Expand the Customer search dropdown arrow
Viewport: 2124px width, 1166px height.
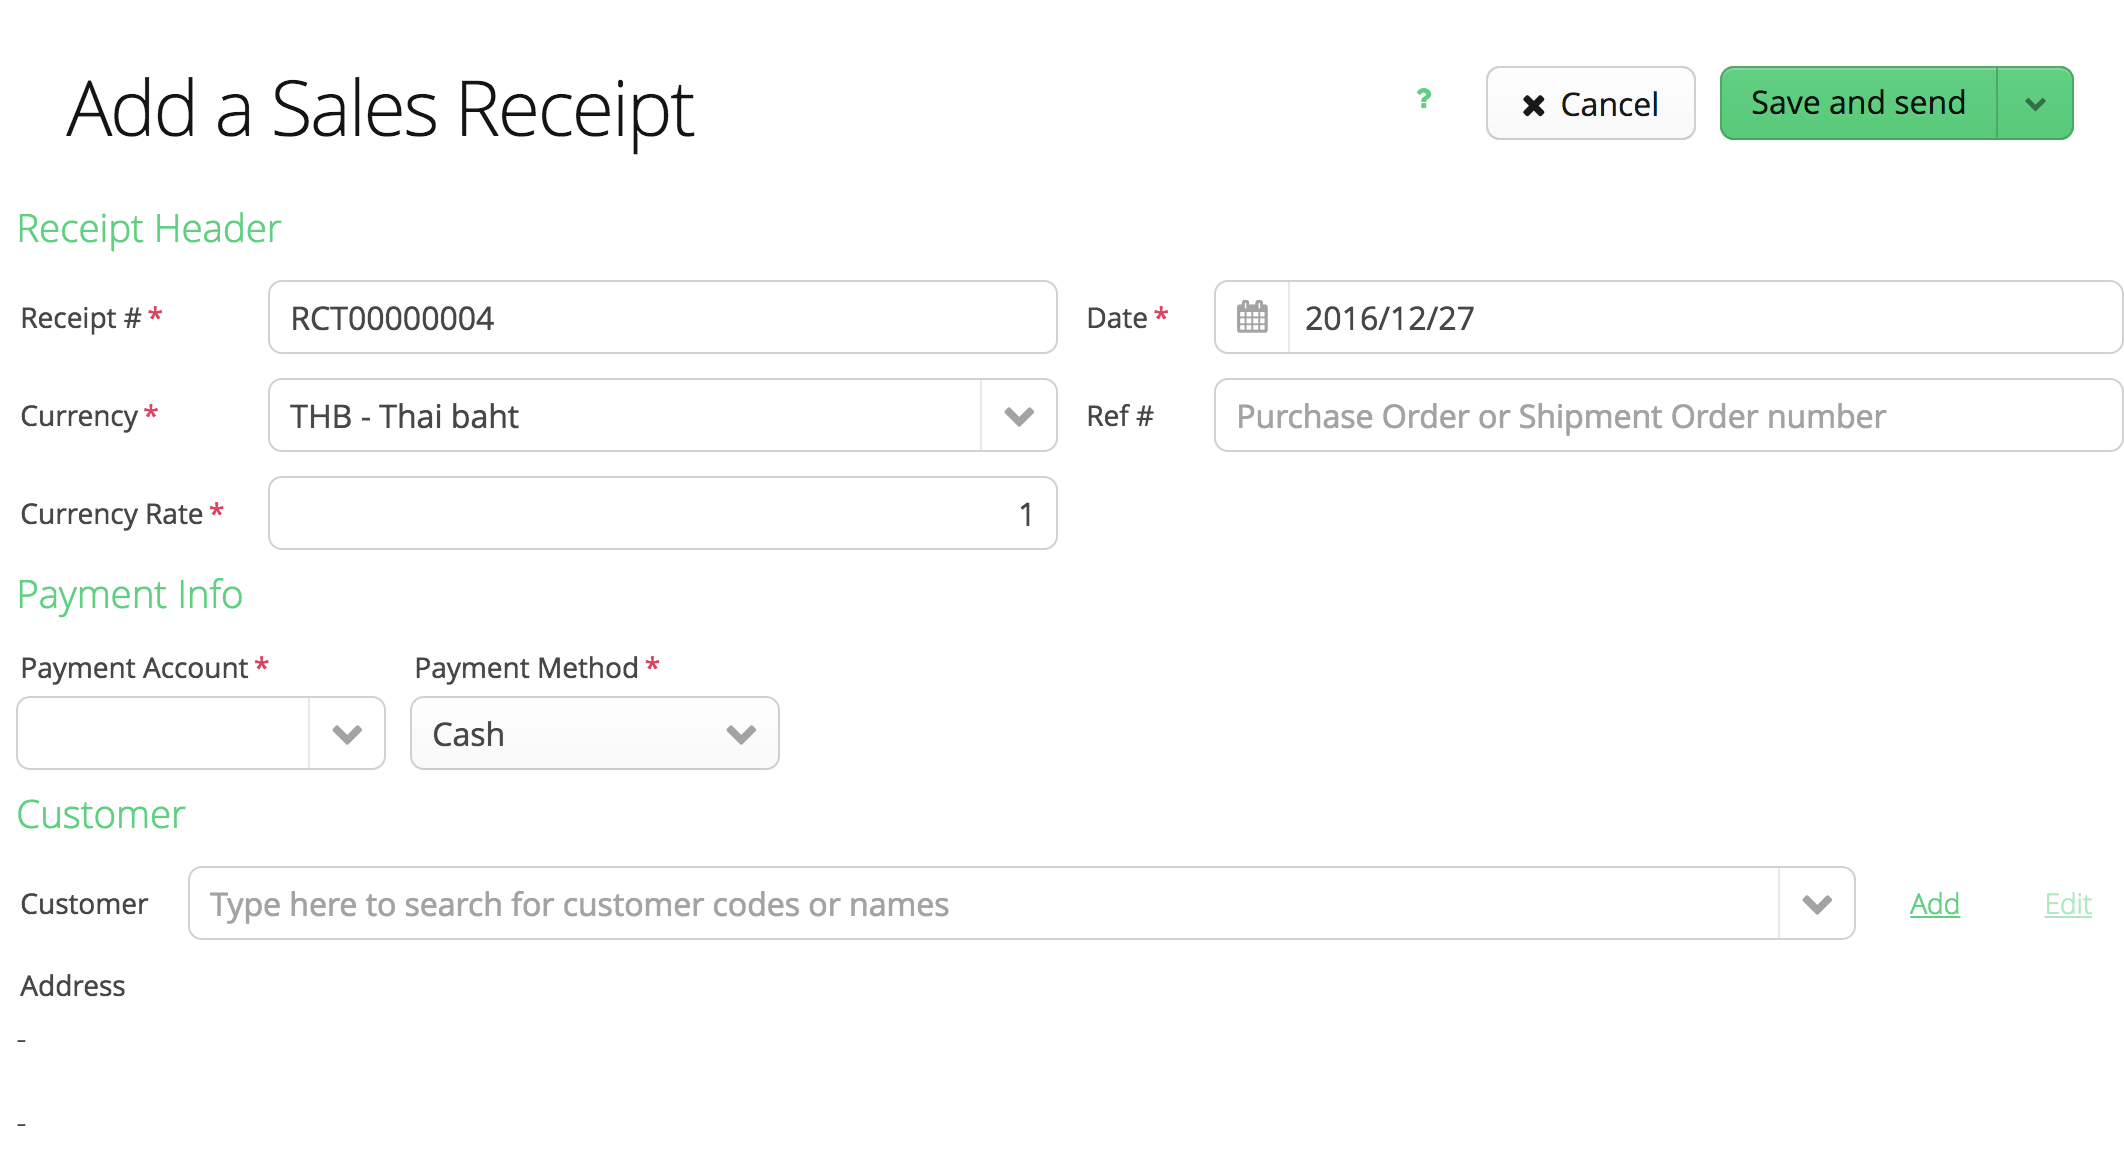1816,904
